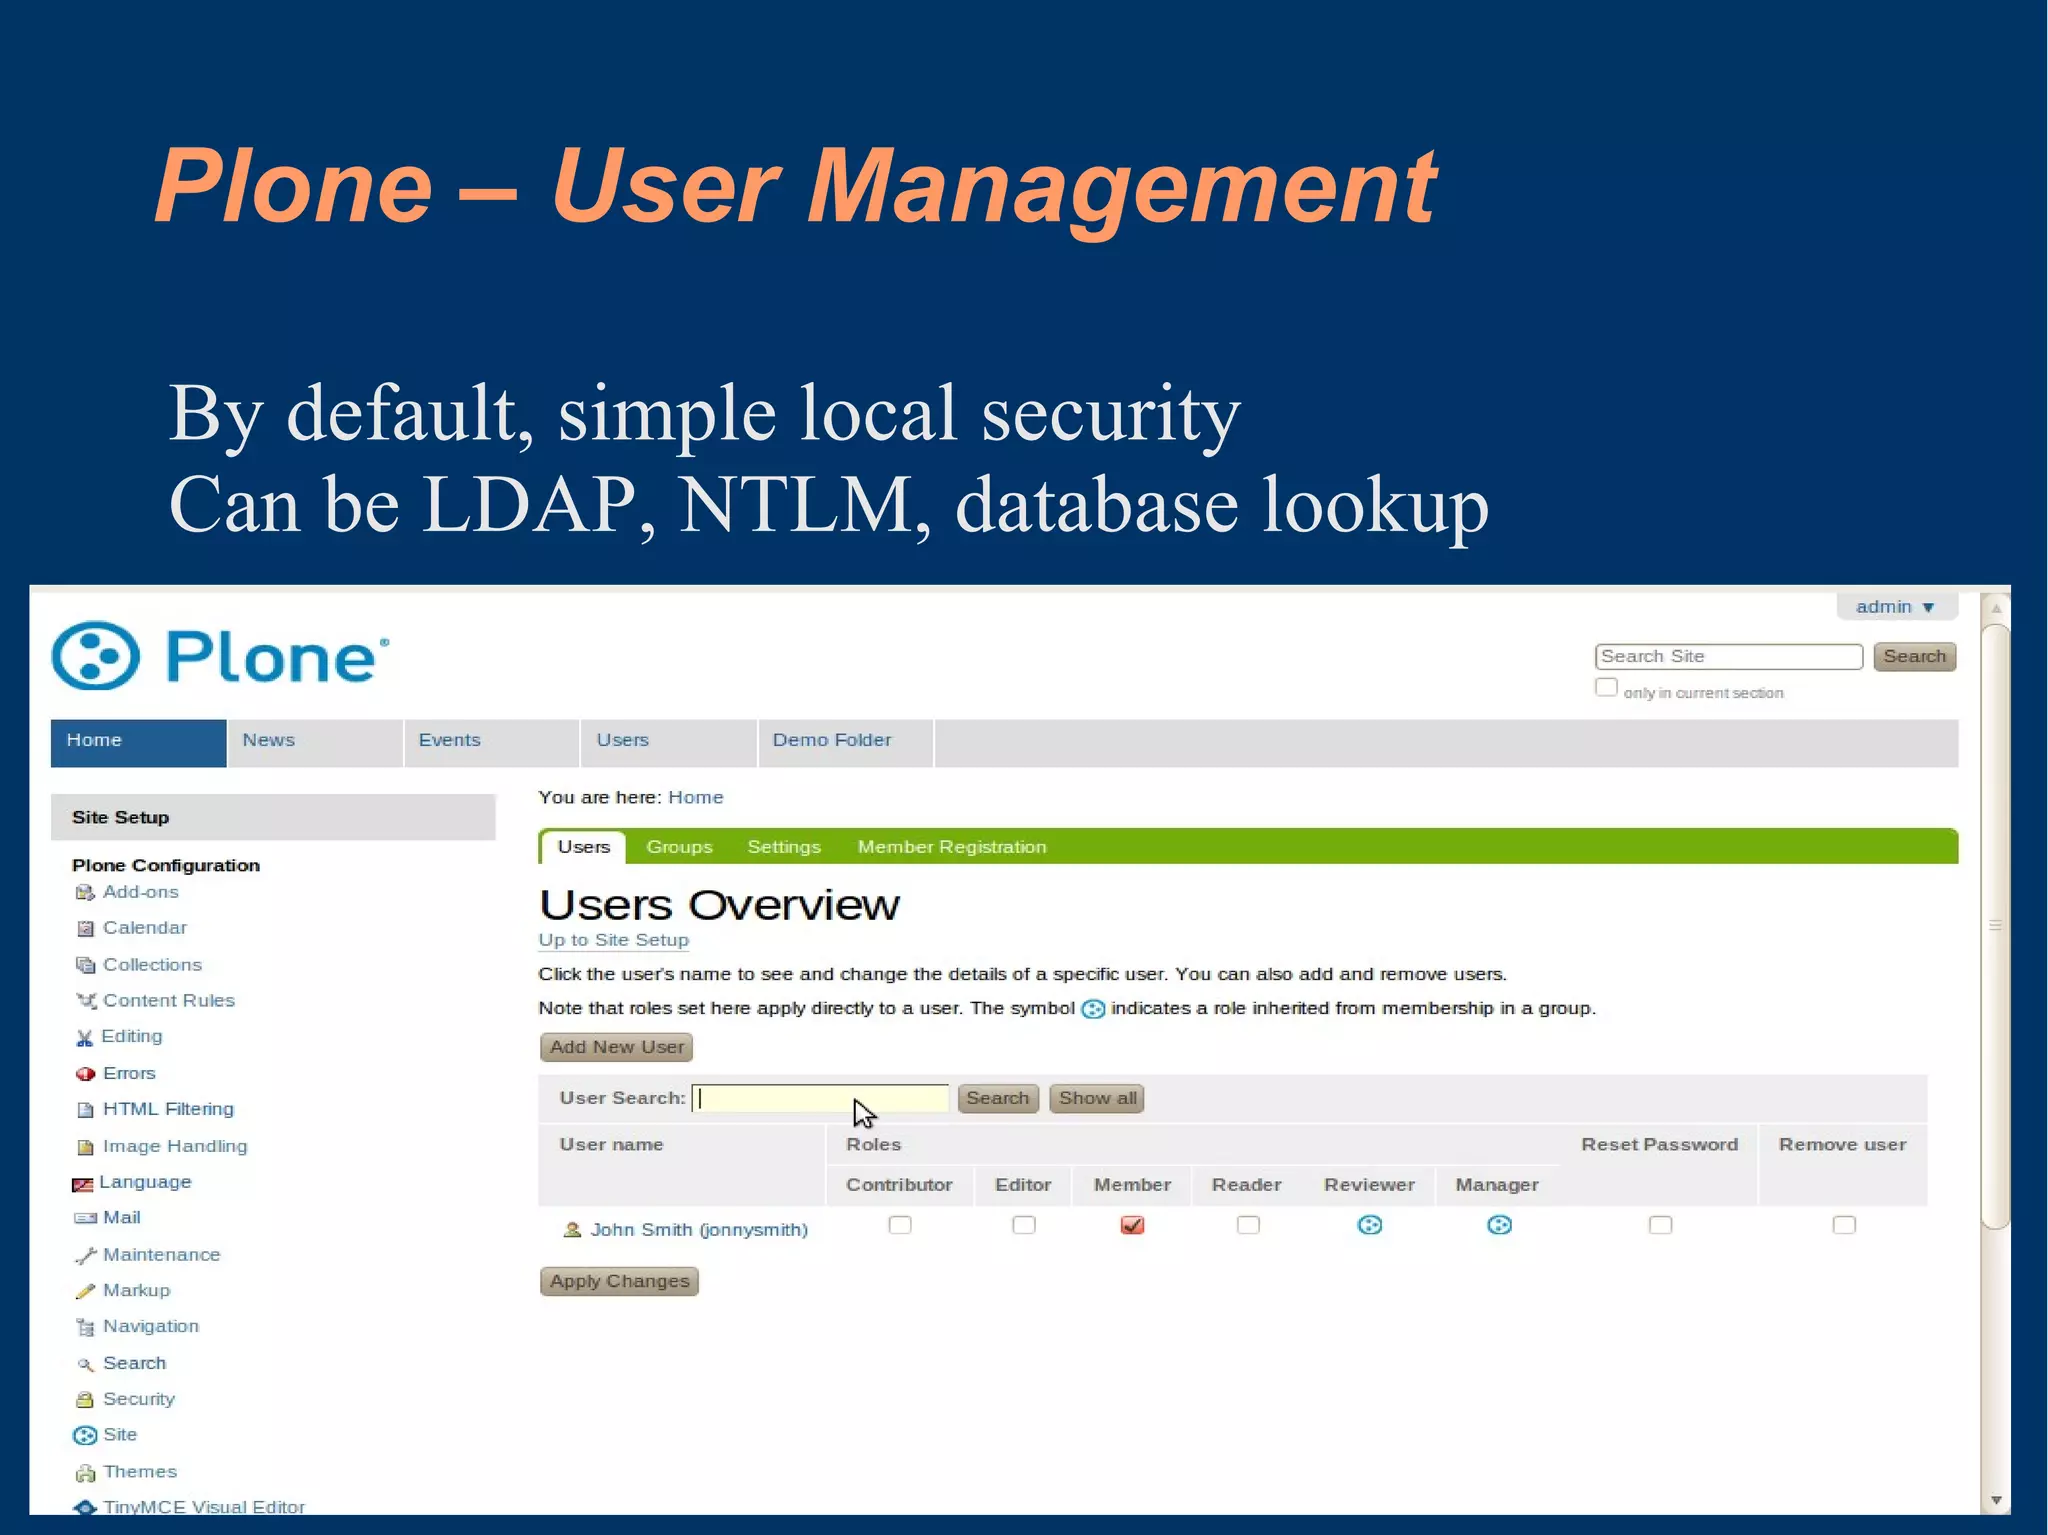The height and width of the screenshot is (1535, 2048).
Task: Click the Calendar settings icon
Action: (x=85, y=928)
